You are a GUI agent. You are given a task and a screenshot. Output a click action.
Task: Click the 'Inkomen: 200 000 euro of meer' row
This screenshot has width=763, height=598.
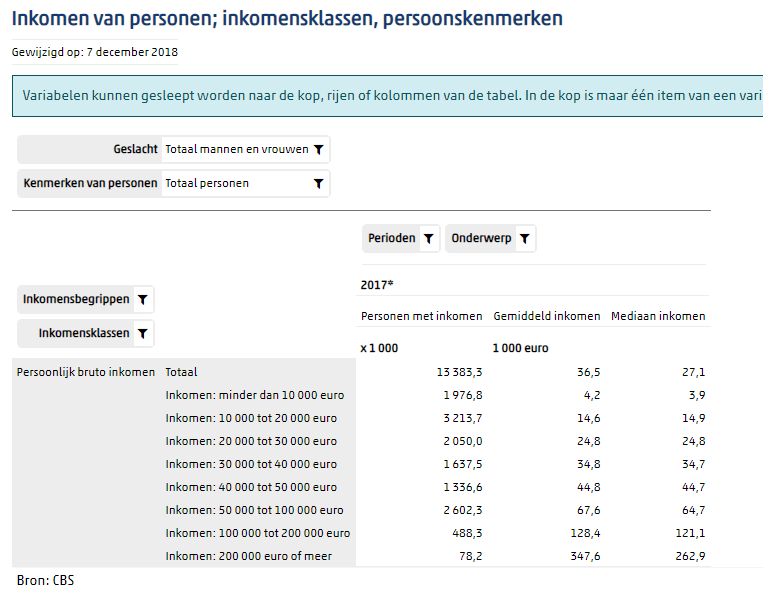248,556
